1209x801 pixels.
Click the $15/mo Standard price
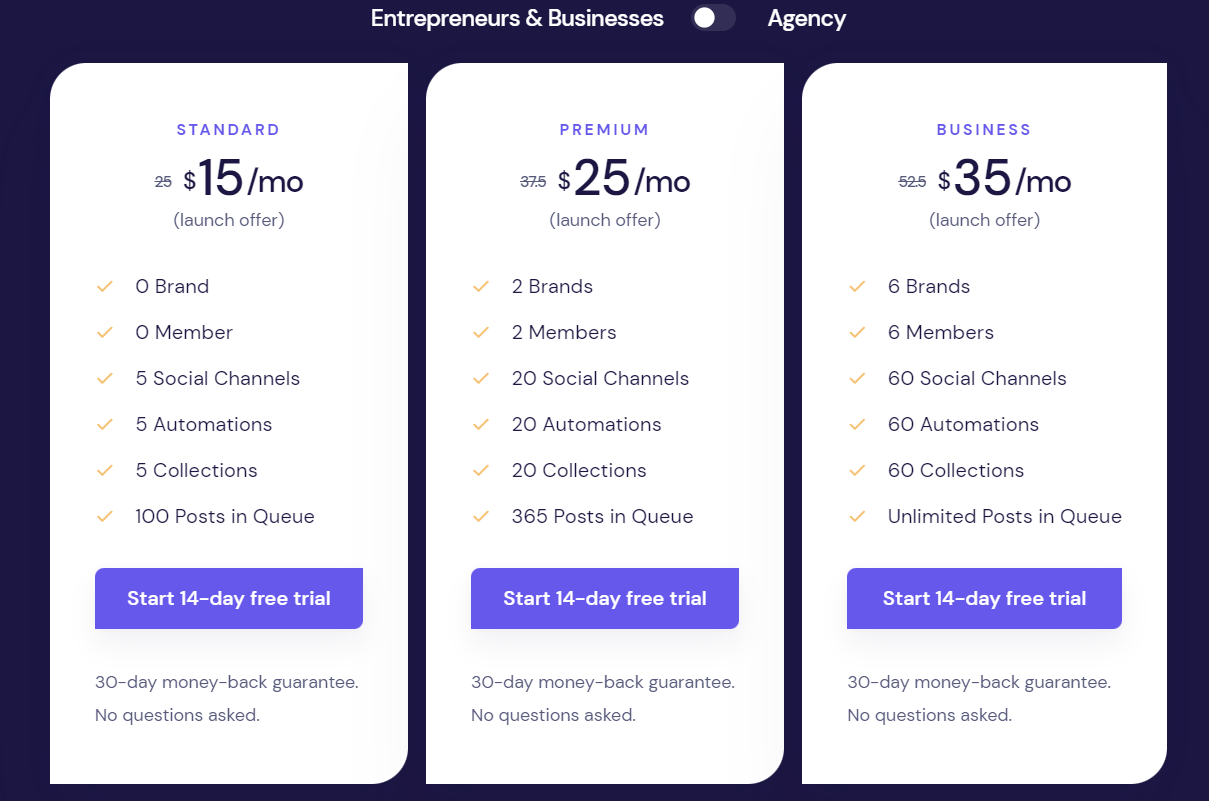[243, 180]
